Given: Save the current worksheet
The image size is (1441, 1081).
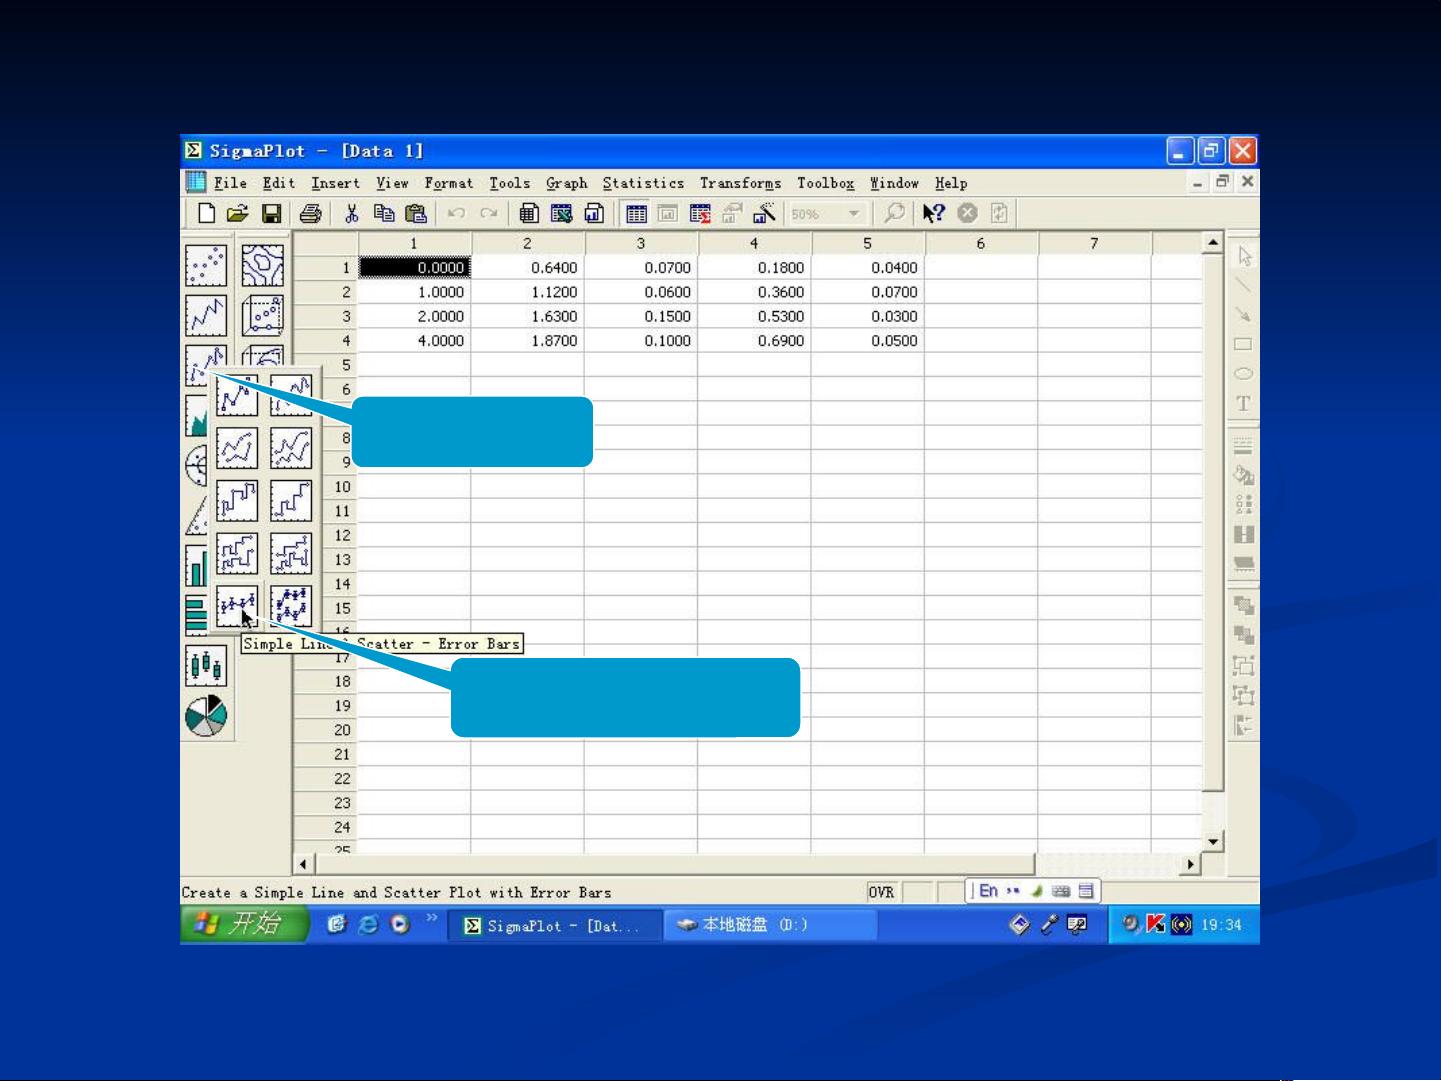Looking at the screenshot, I should coord(273,212).
